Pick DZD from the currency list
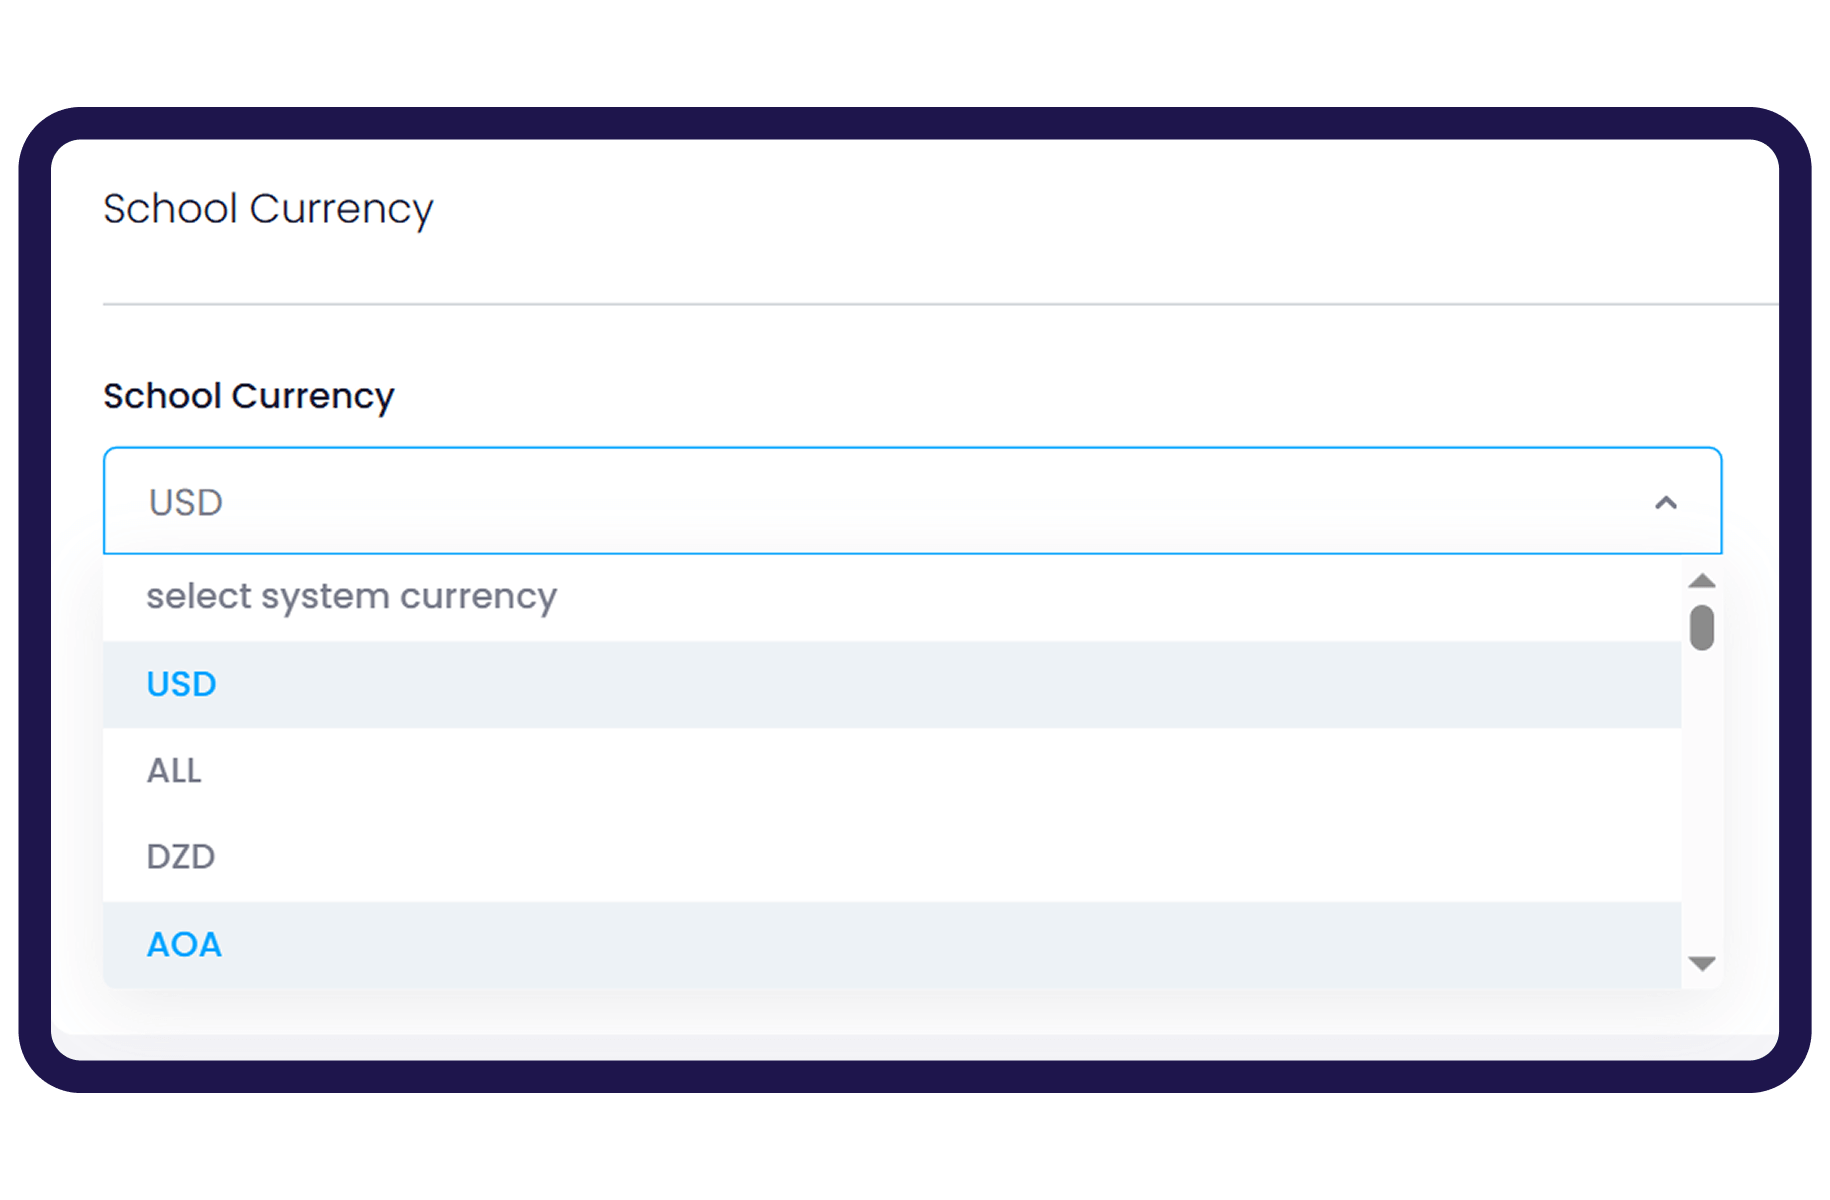The width and height of the screenshot is (1830, 1200). coord(181,857)
